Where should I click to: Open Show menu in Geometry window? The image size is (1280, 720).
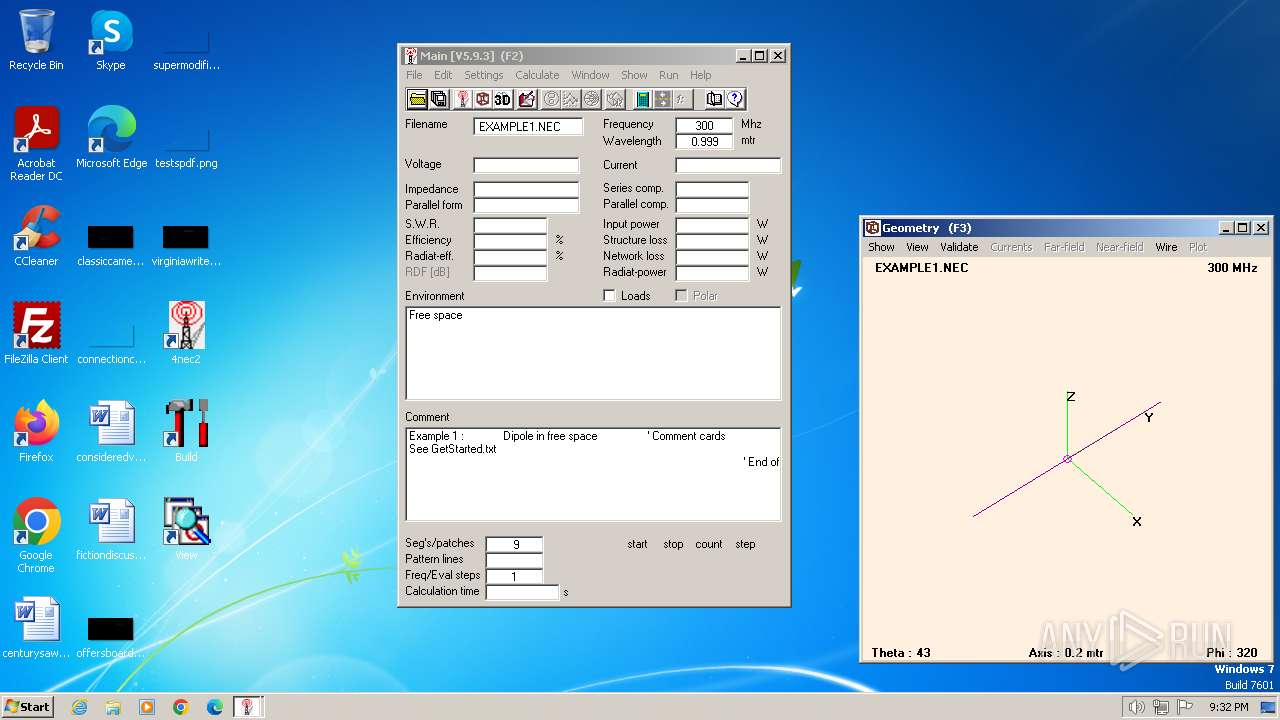point(881,247)
